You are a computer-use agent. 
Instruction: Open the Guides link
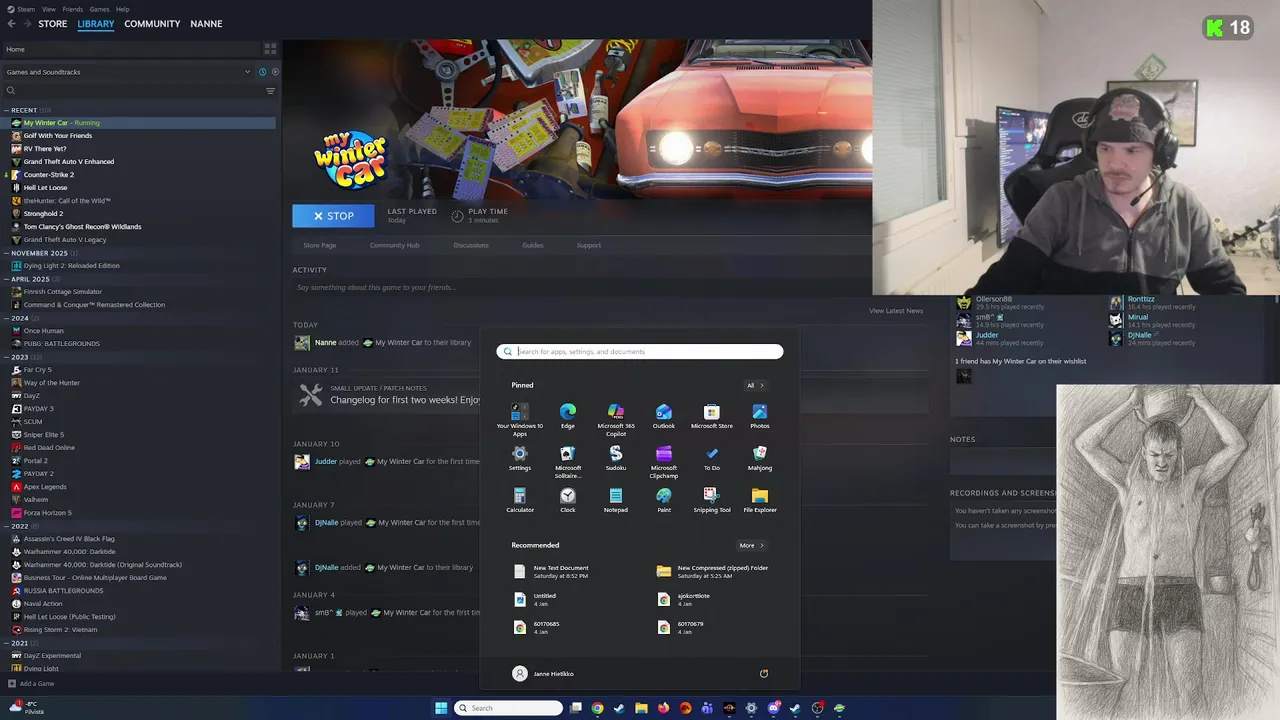click(532, 245)
